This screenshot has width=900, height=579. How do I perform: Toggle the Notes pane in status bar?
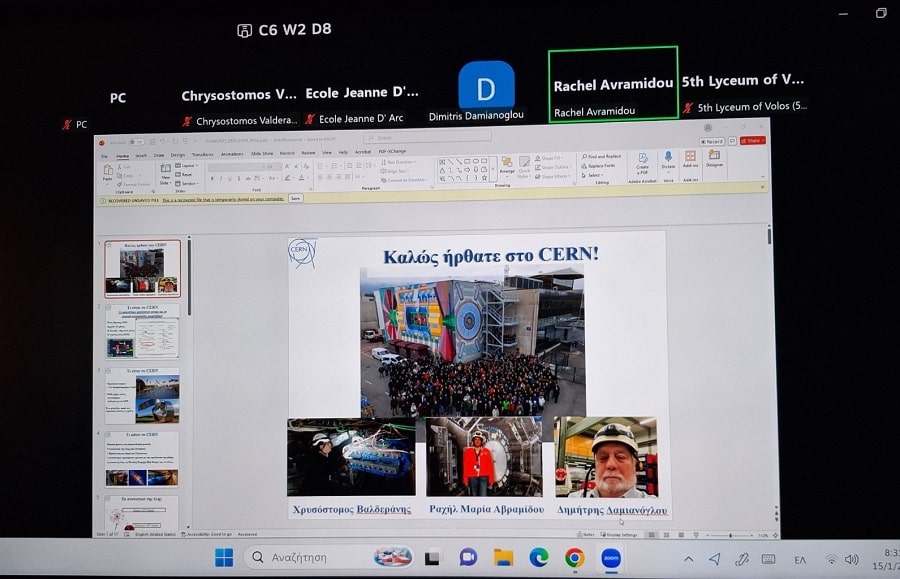click(x=587, y=535)
